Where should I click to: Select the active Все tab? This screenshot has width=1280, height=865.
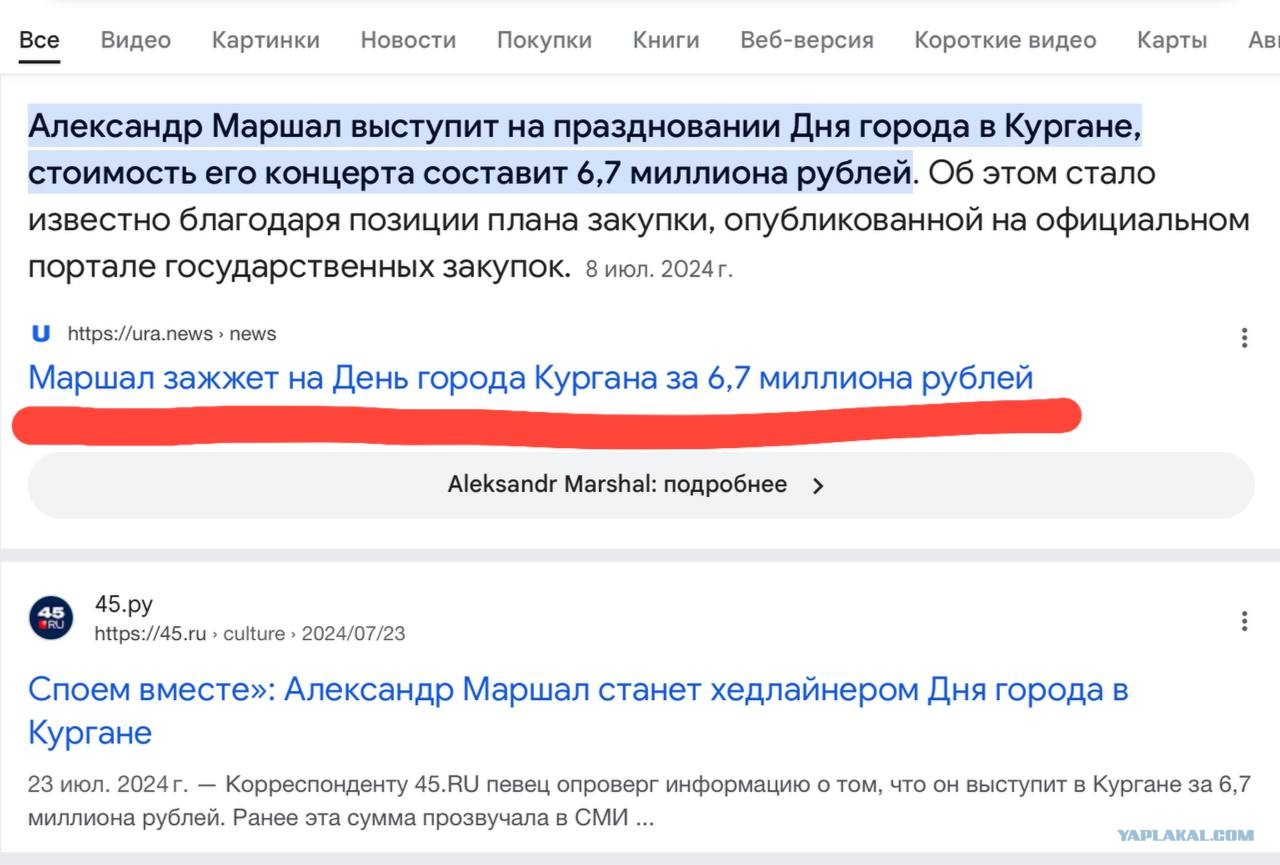point(40,40)
